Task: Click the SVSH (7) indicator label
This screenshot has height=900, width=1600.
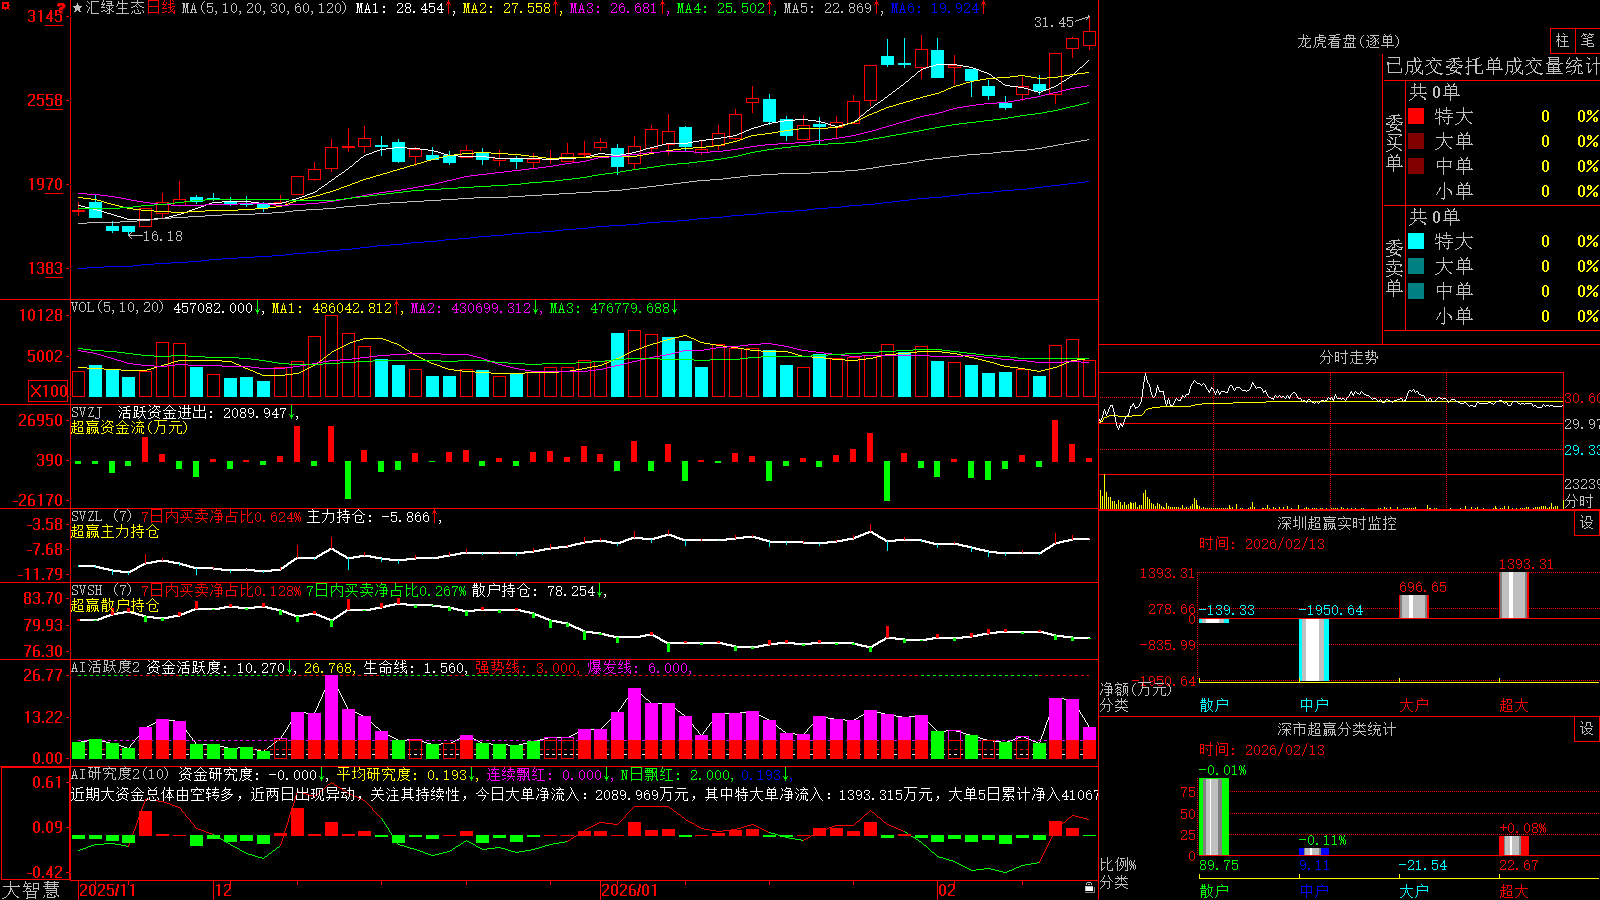Action: click(x=101, y=591)
